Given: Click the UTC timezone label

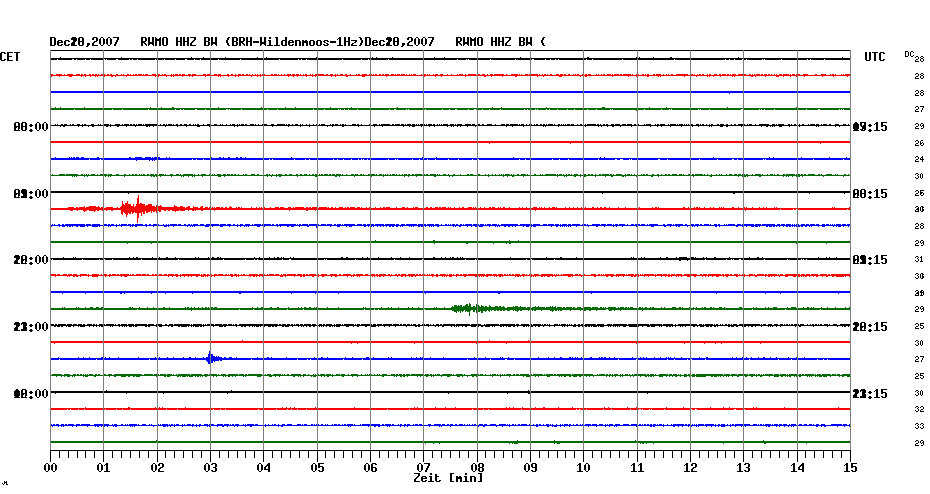Looking at the screenshot, I should click(x=874, y=57).
